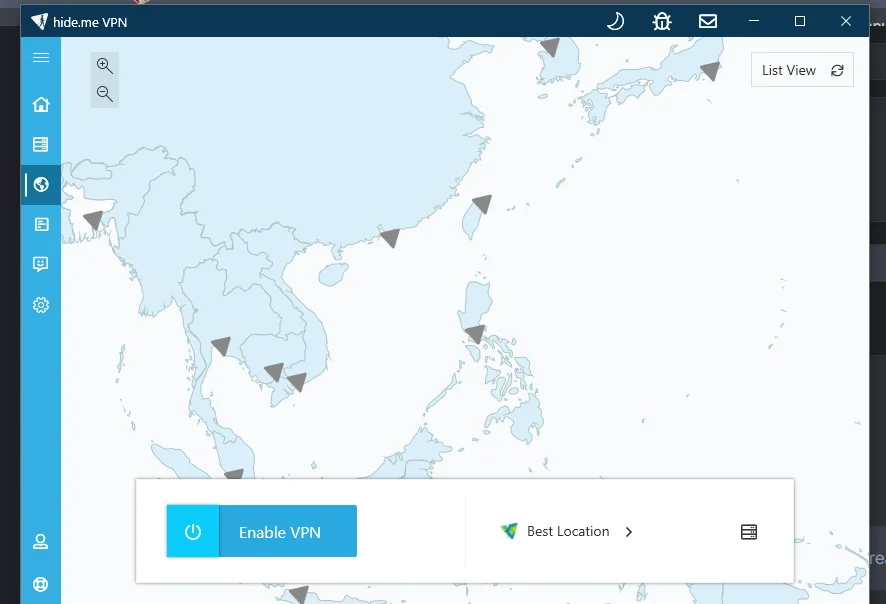The width and height of the screenshot is (886, 604).
Task: Open the feedback smiley chat icon
Action: pyautogui.click(x=41, y=264)
